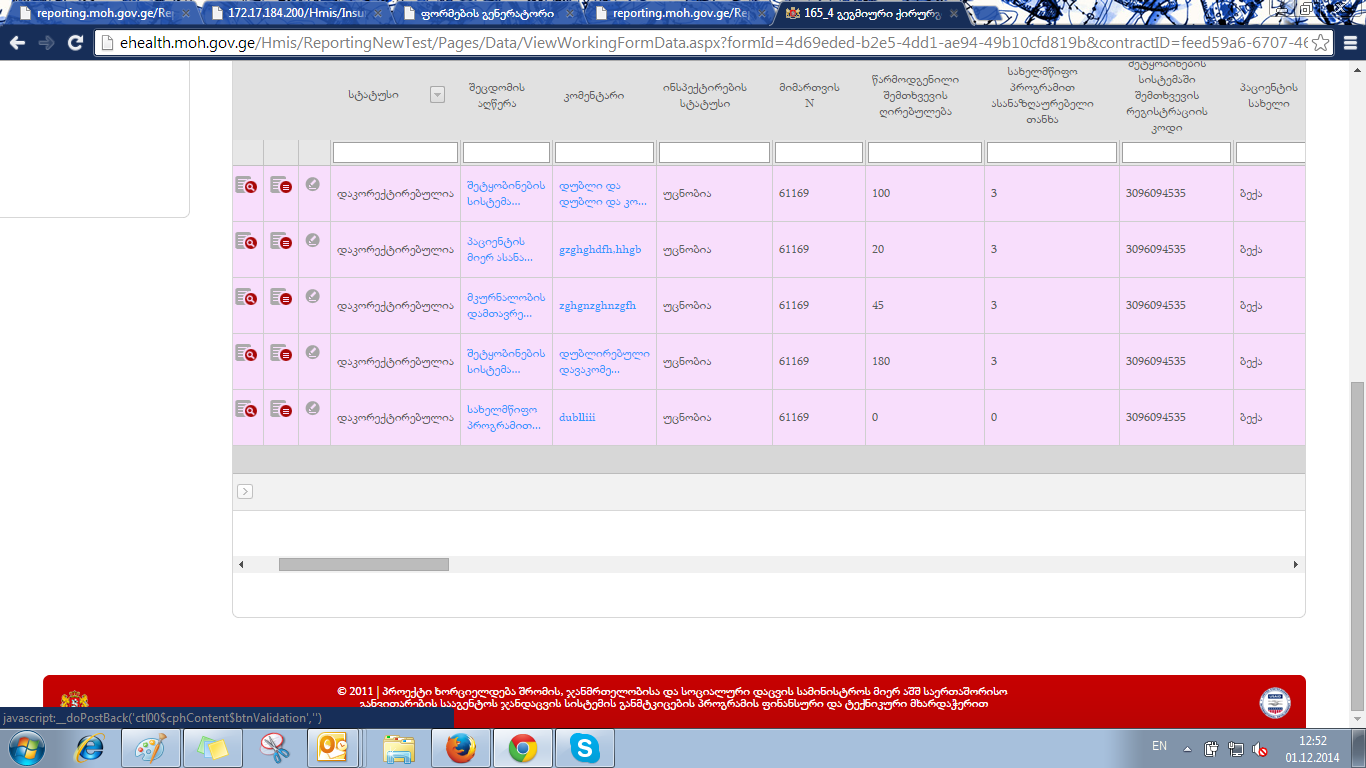This screenshot has width=1366, height=768.
Task: Open the gzghghdfh,hhgb comment link
Action: [600, 250]
